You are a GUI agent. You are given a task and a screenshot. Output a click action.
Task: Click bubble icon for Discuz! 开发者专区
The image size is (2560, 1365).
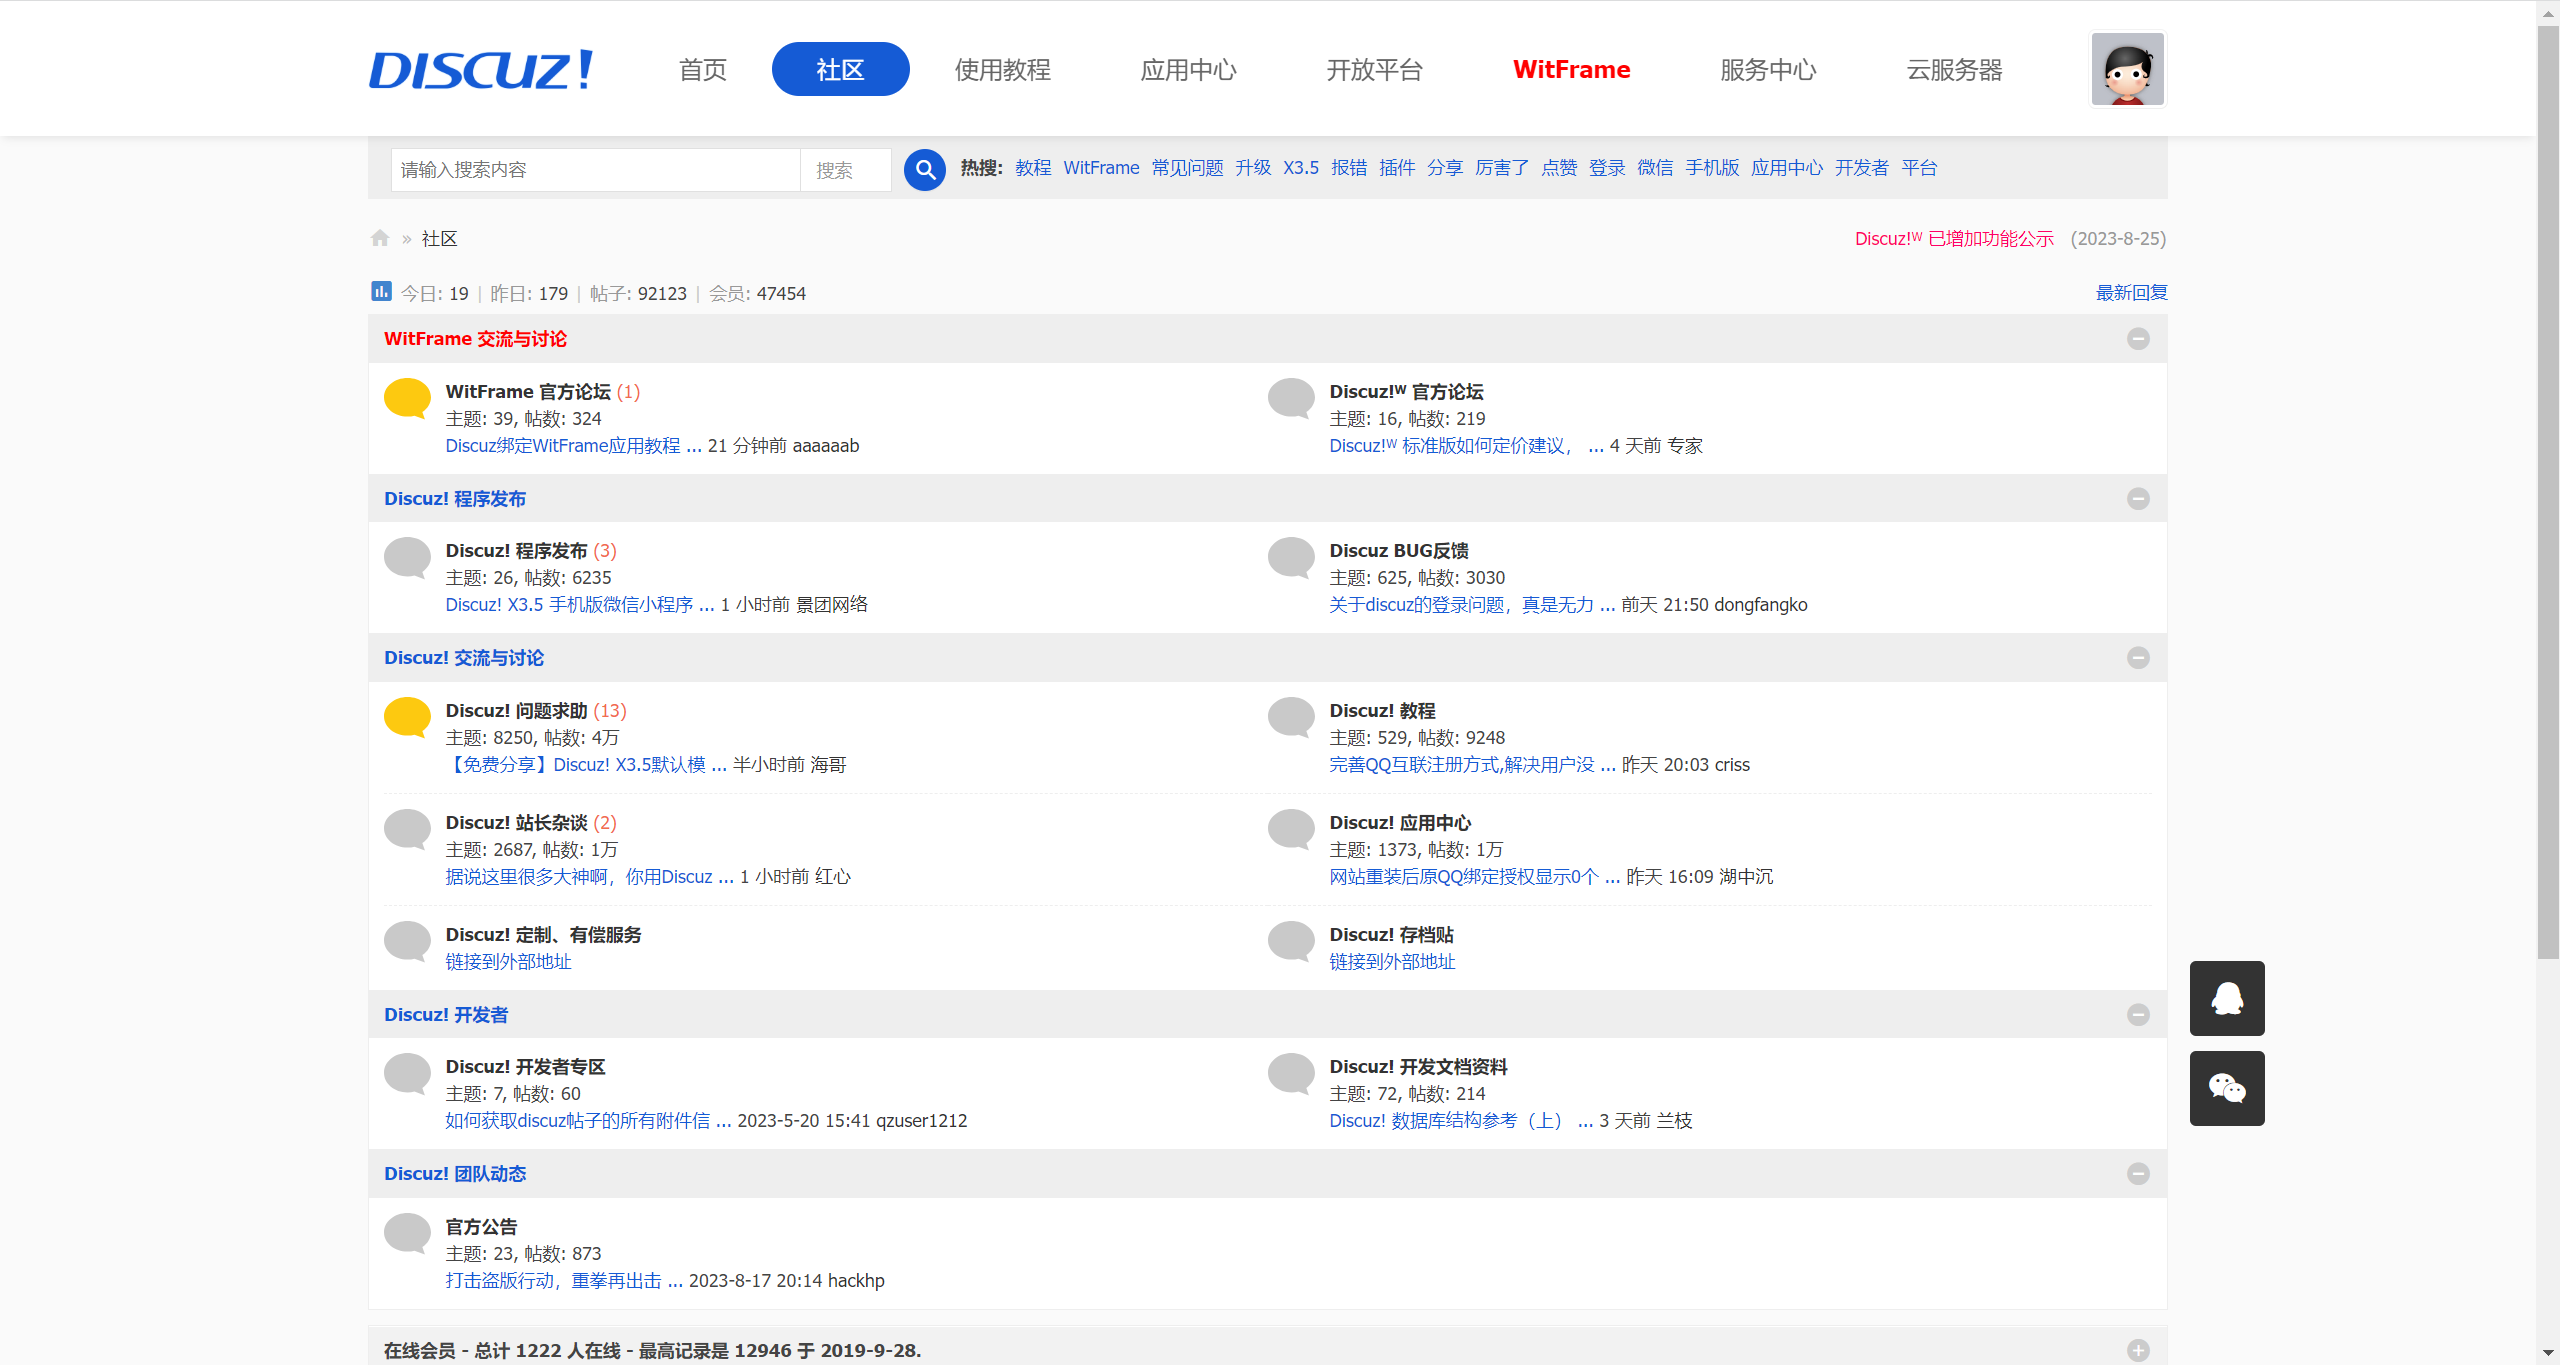[408, 1073]
